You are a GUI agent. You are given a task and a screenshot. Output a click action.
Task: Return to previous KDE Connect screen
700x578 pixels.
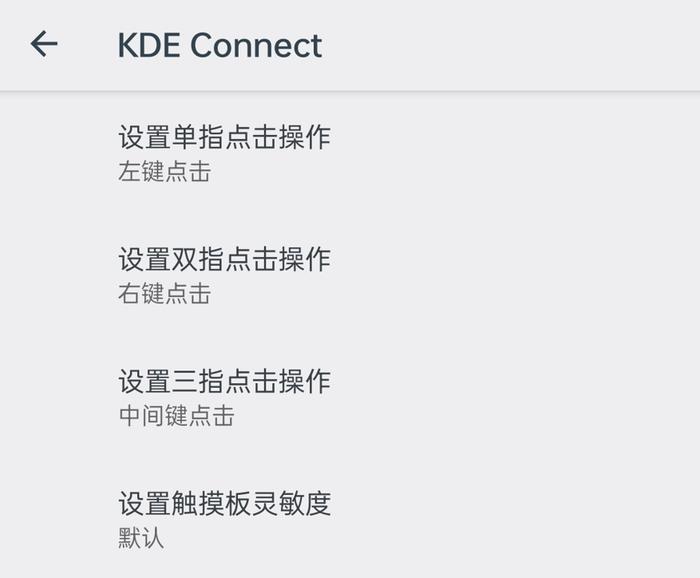click(44, 44)
